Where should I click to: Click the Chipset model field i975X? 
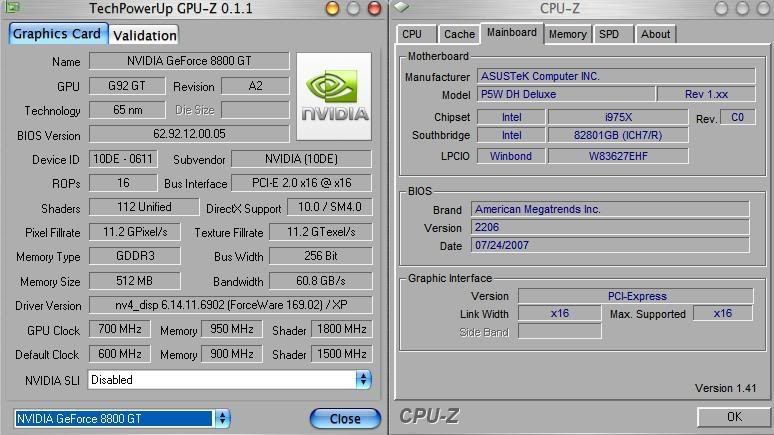tap(618, 117)
